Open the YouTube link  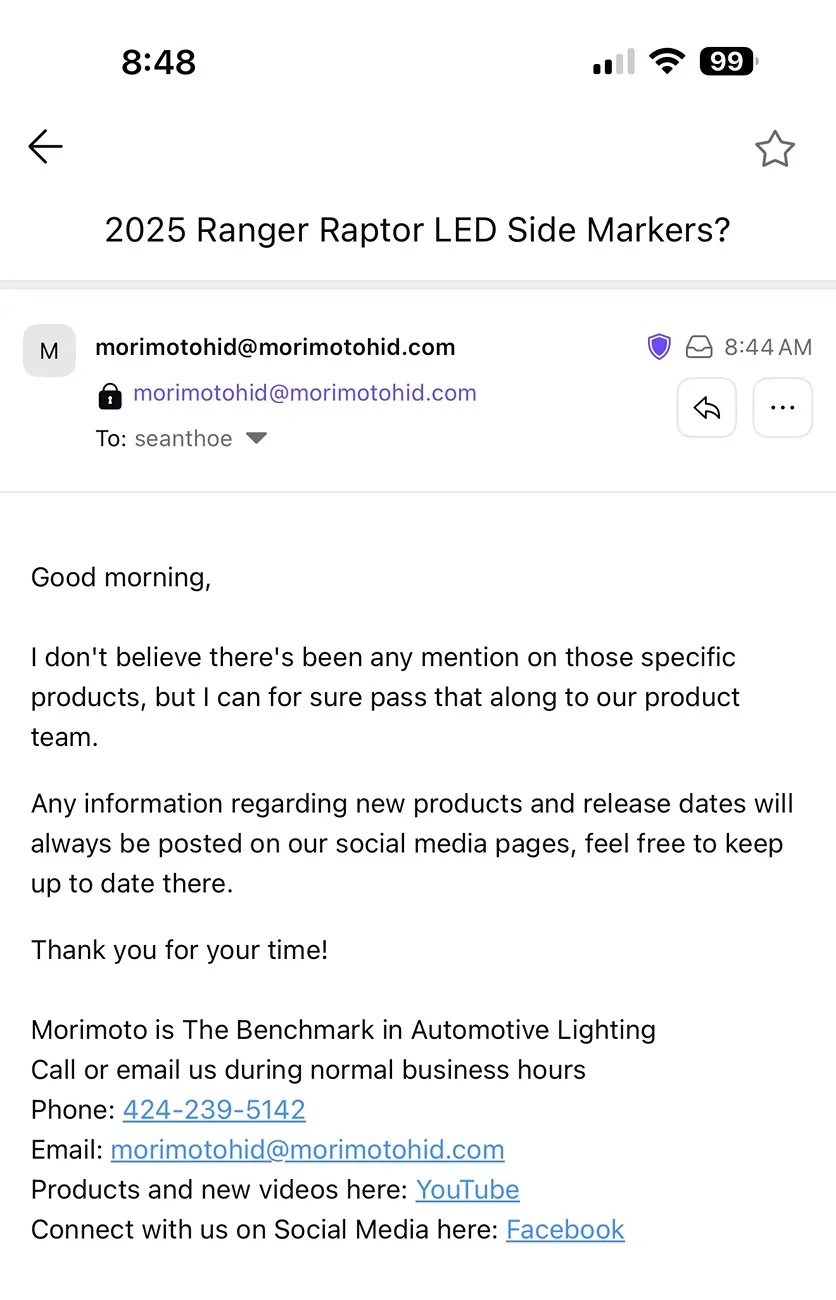[467, 1189]
